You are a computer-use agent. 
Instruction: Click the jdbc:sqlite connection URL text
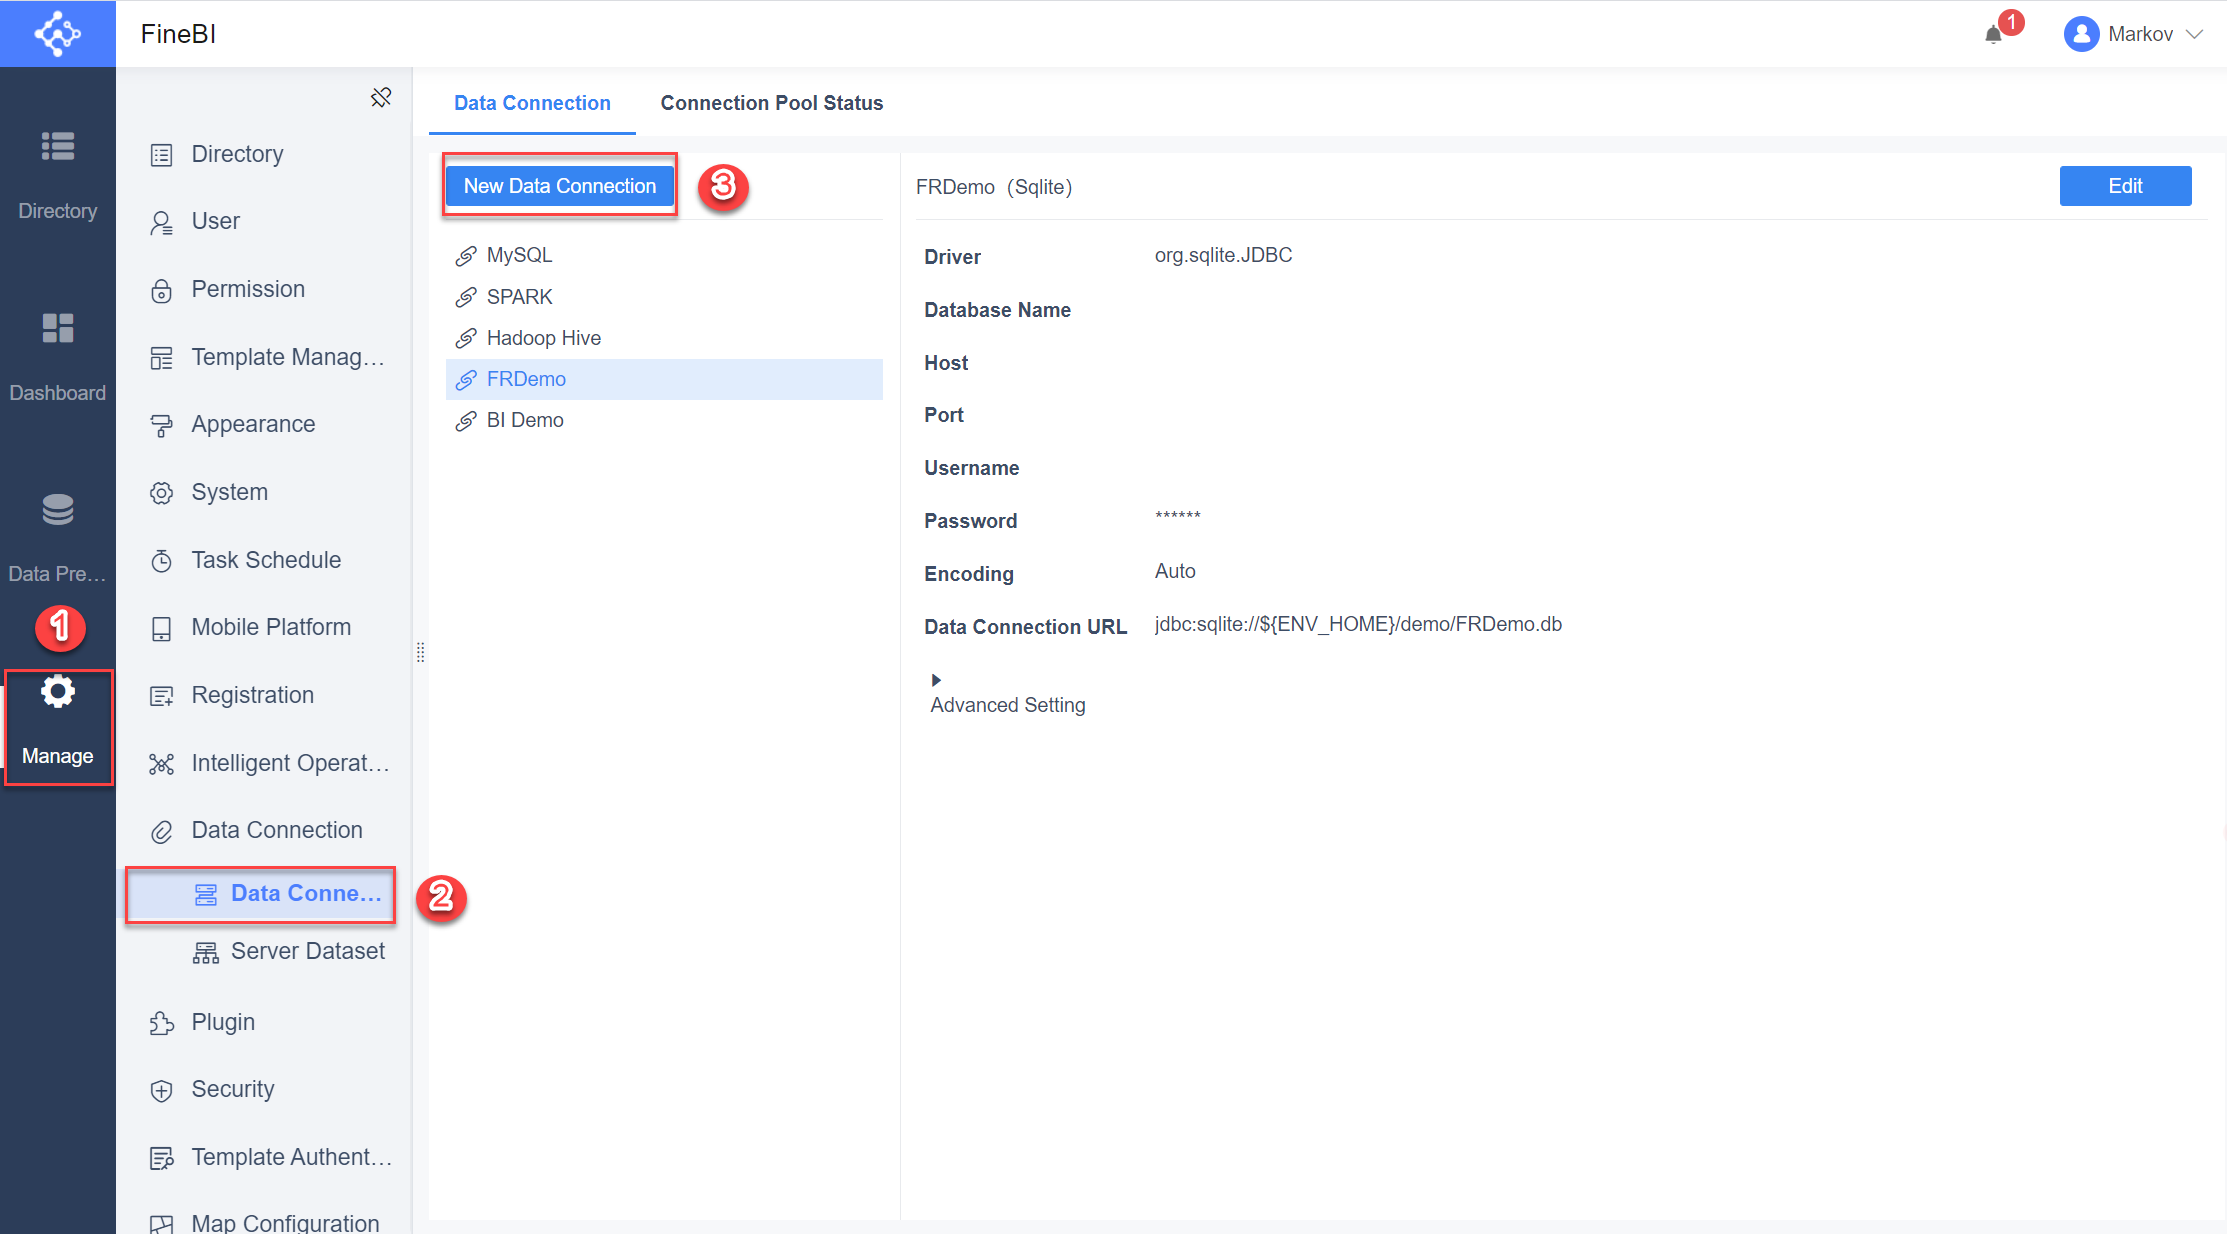click(x=1358, y=624)
